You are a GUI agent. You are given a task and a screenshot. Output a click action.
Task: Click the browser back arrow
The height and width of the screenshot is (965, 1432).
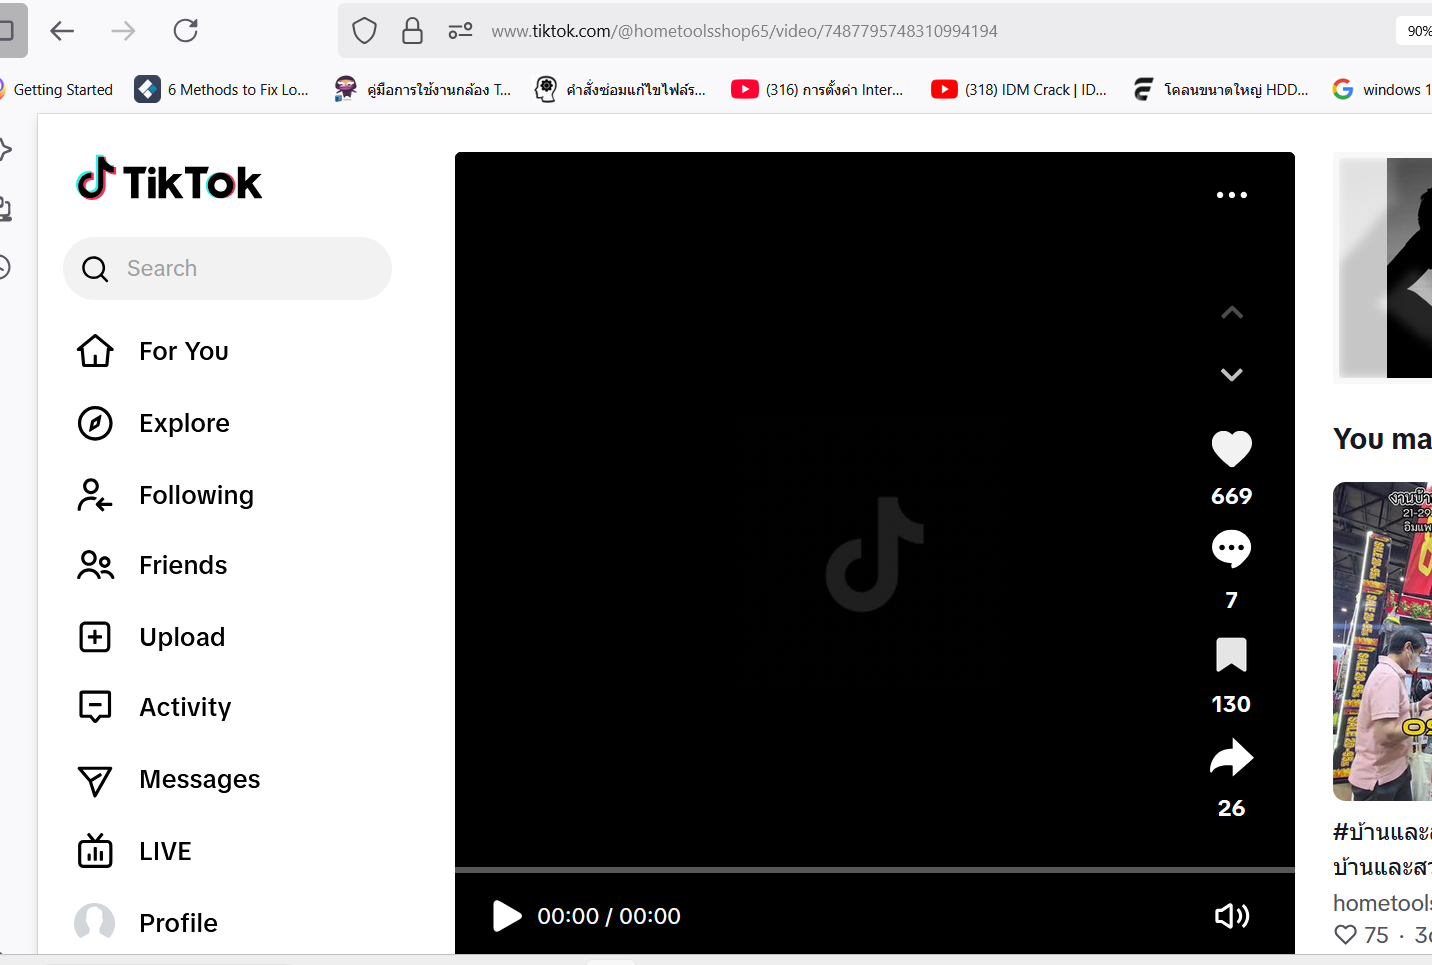click(62, 31)
